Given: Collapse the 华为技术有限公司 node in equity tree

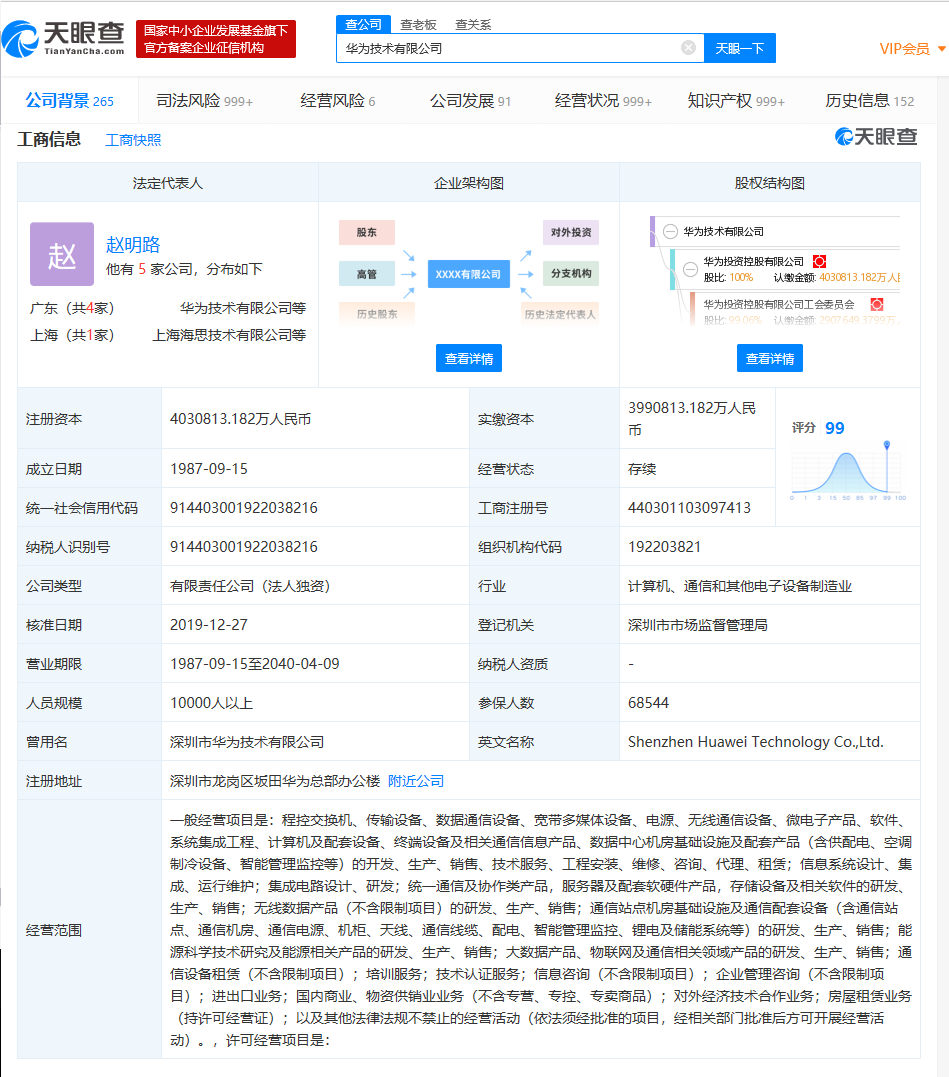Looking at the screenshot, I should [x=670, y=232].
